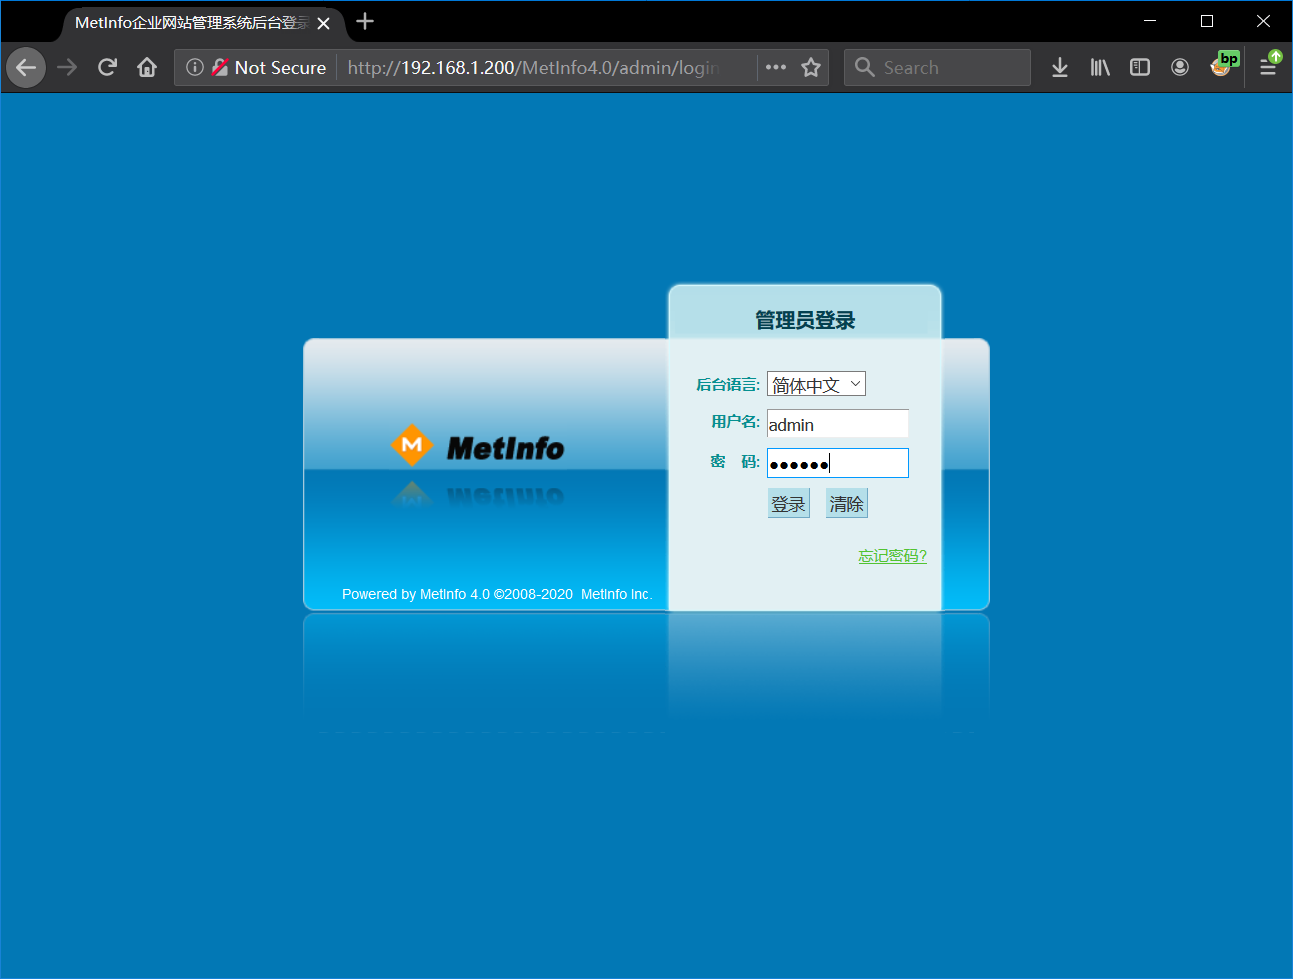Minimize the browser window
This screenshot has width=1293, height=979.
coord(1150,21)
